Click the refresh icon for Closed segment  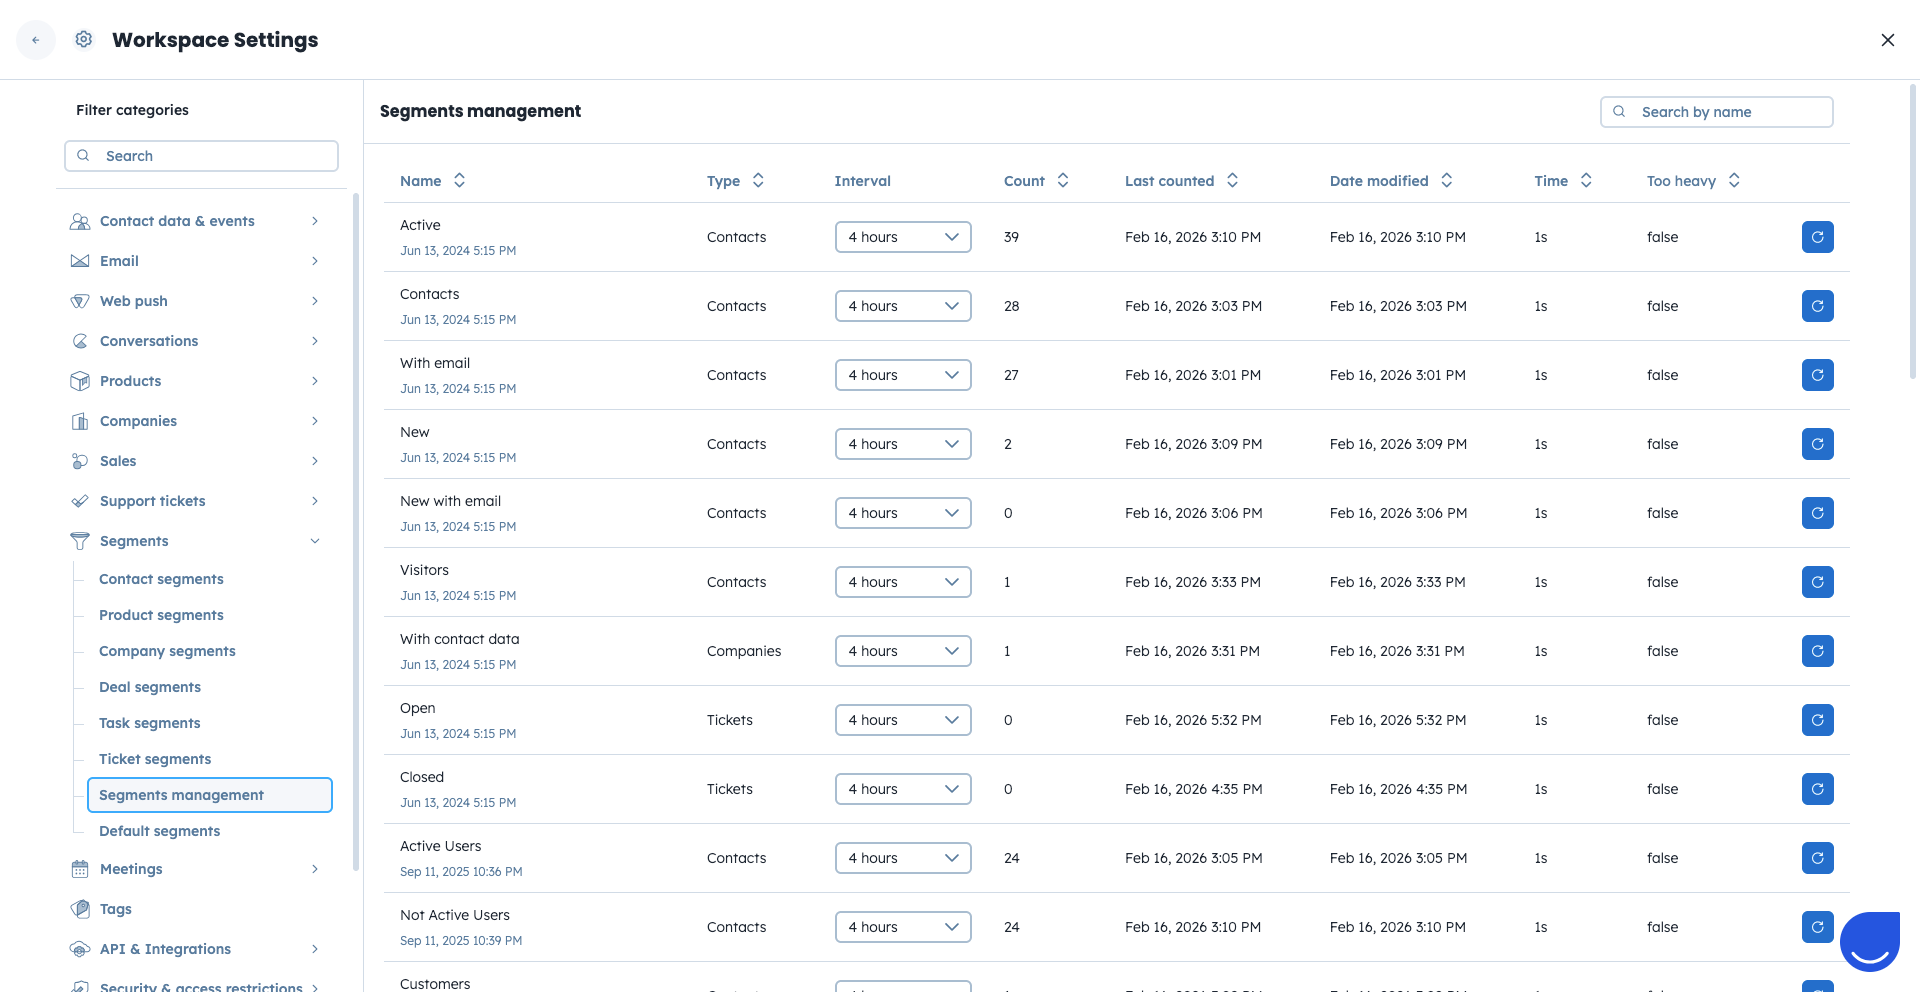1817,789
